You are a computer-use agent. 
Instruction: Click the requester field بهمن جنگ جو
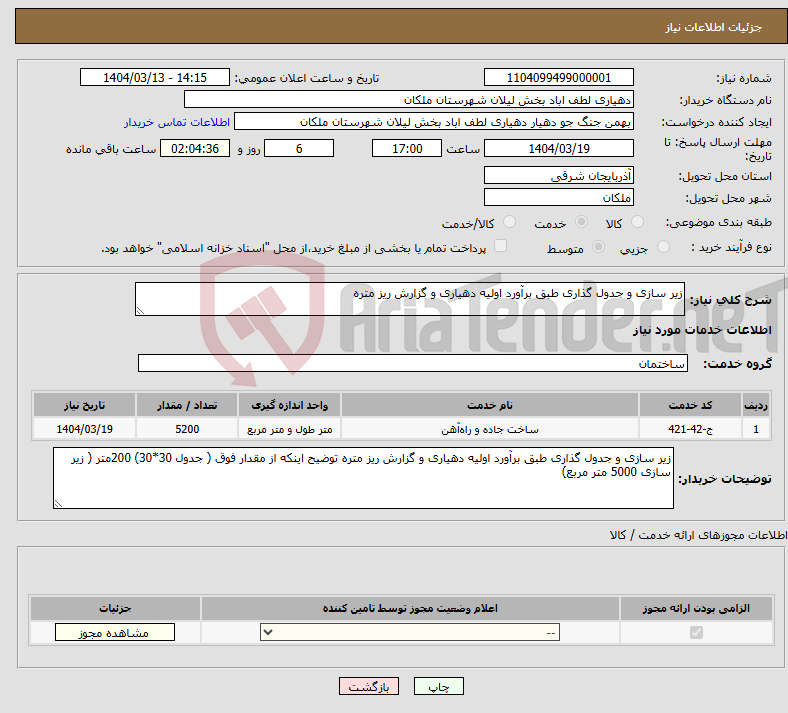tap(434, 122)
